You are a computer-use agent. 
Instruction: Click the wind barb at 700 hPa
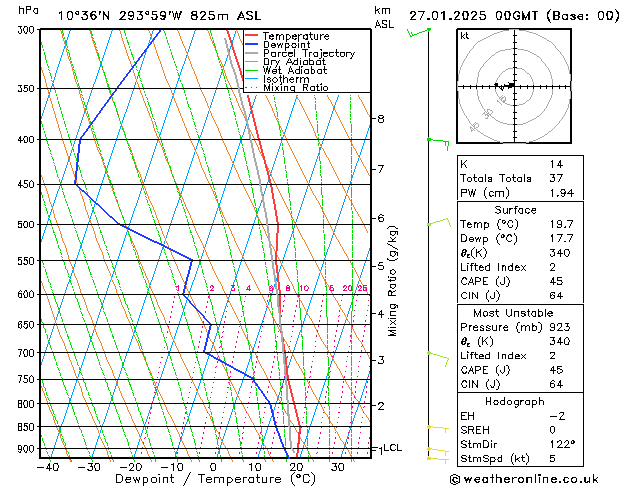point(438,358)
